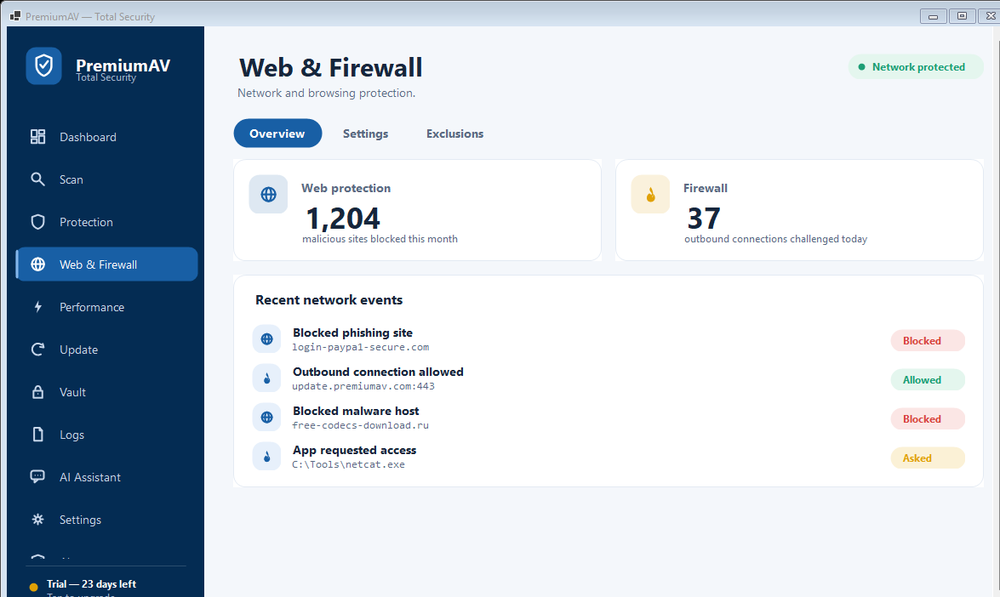This screenshot has width=1000, height=597.
Task: Click the Firewall flame card icon
Action: (651, 194)
